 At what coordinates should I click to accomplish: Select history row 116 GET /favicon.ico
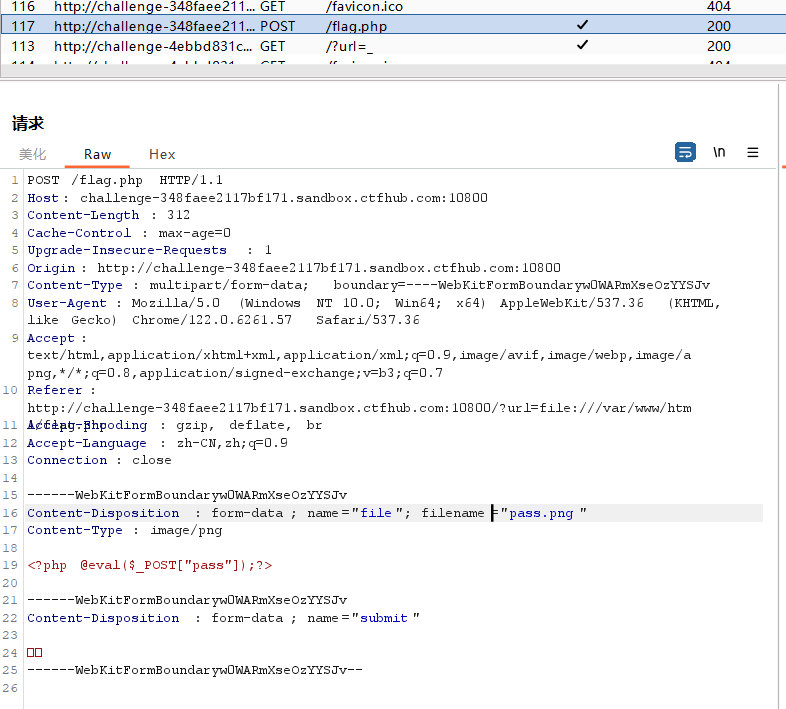coord(393,7)
